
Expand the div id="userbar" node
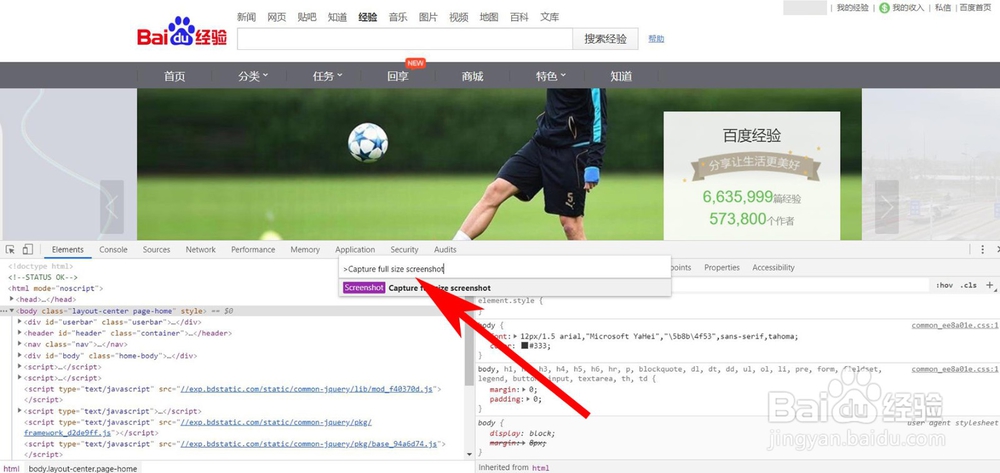coord(20,322)
